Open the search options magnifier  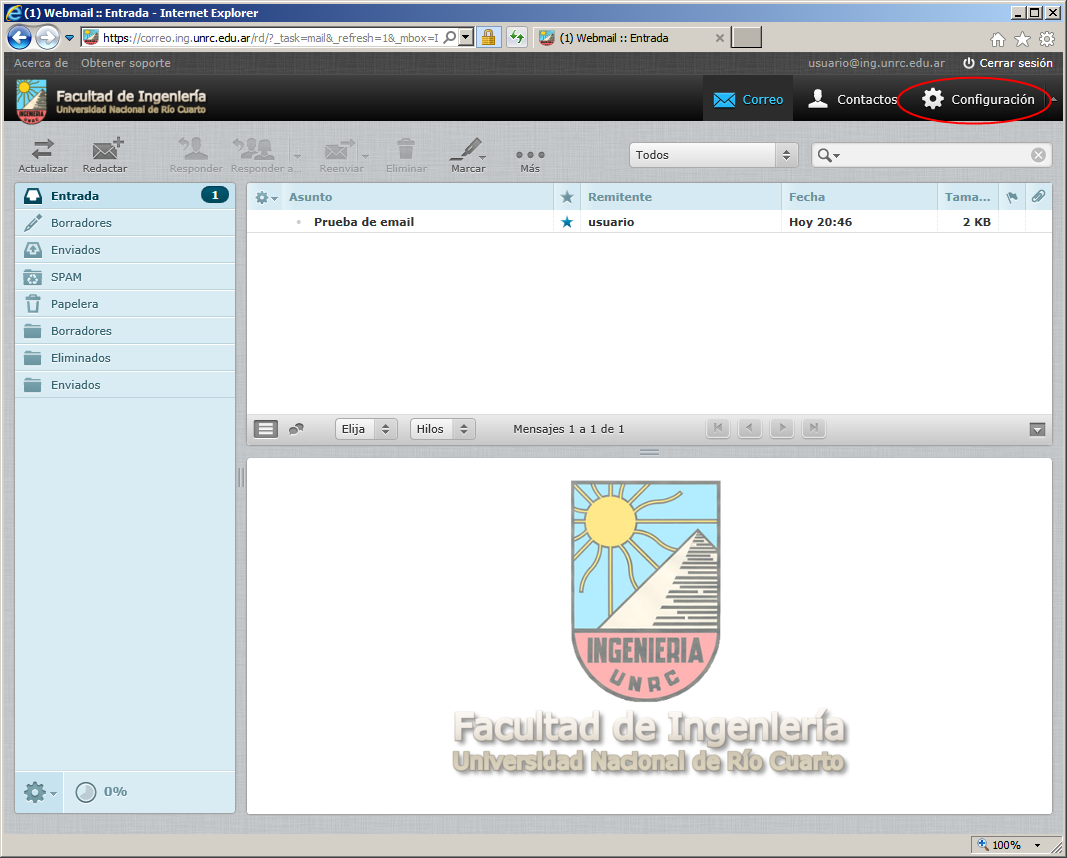[828, 155]
